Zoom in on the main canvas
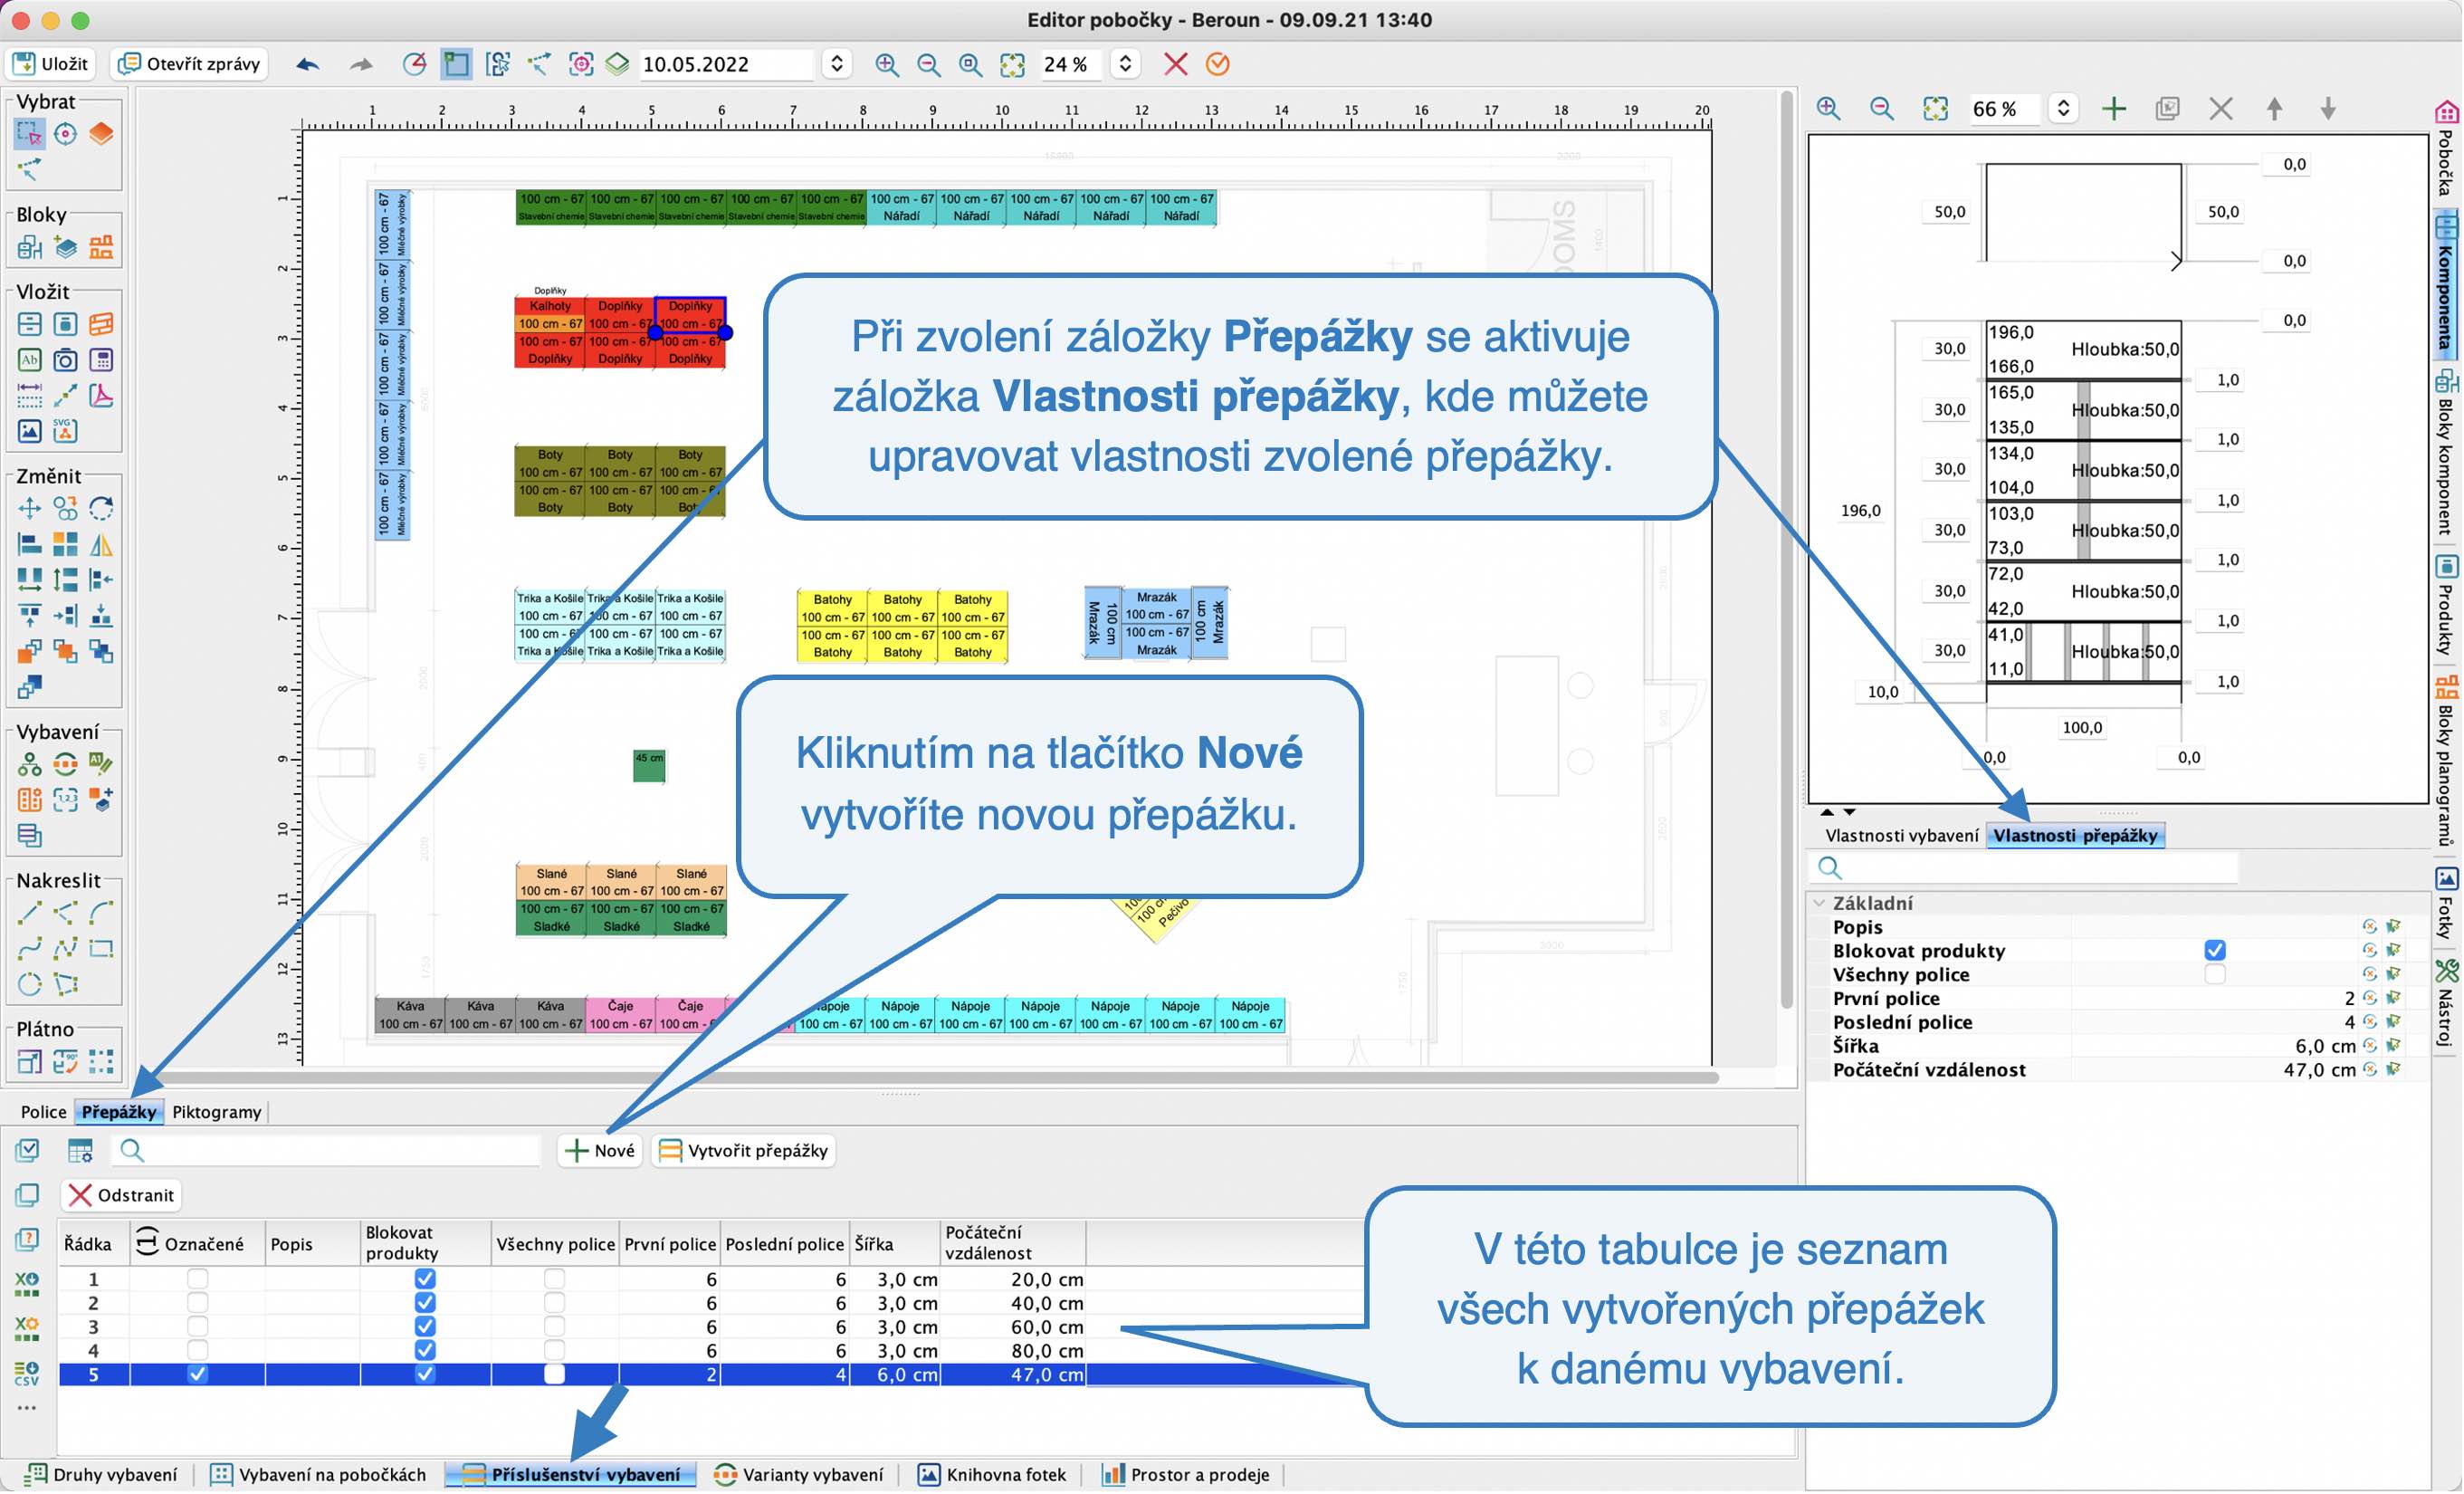The width and height of the screenshot is (2464, 1494). [x=886, y=65]
